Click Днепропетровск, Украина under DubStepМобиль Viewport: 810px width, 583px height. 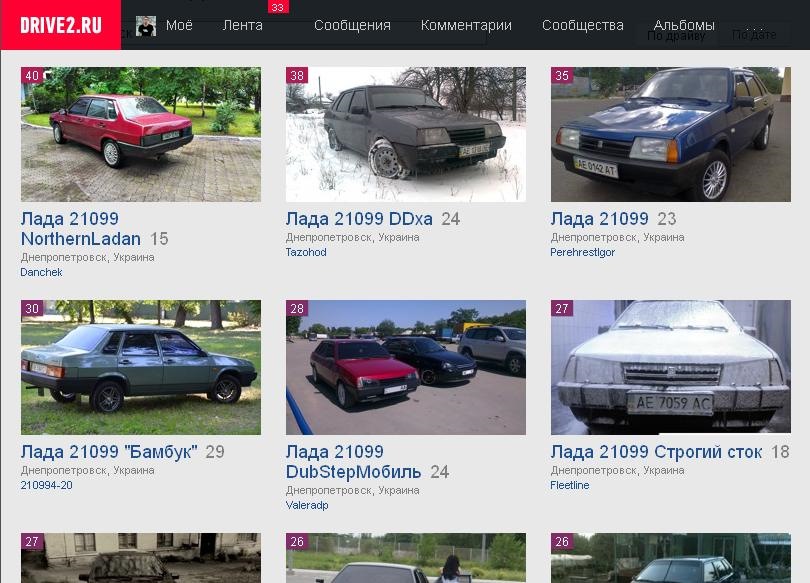tap(352, 490)
